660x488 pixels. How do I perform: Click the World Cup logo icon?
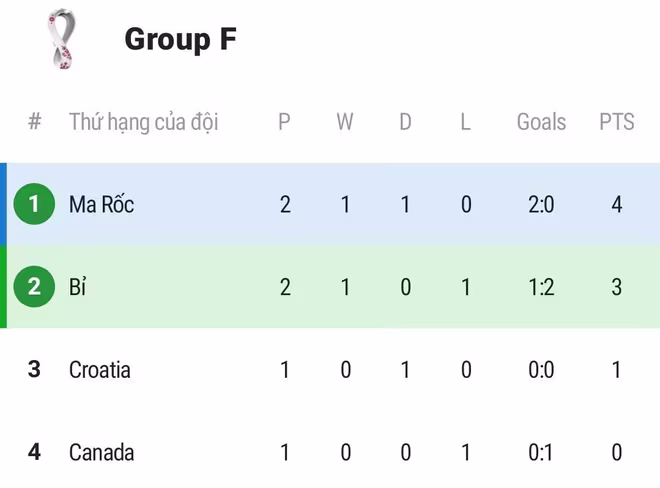pos(62,39)
